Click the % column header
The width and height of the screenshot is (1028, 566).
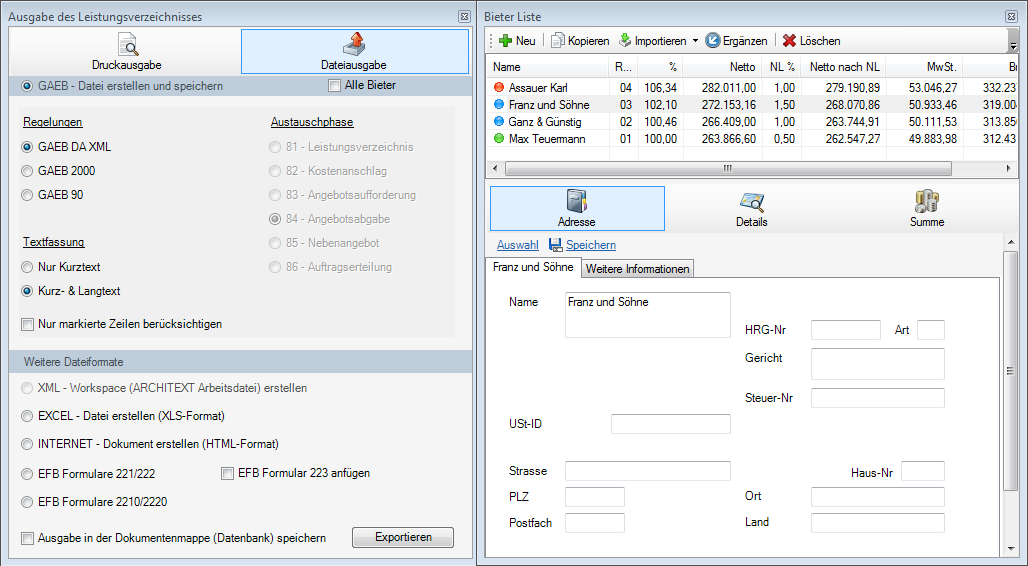point(660,67)
